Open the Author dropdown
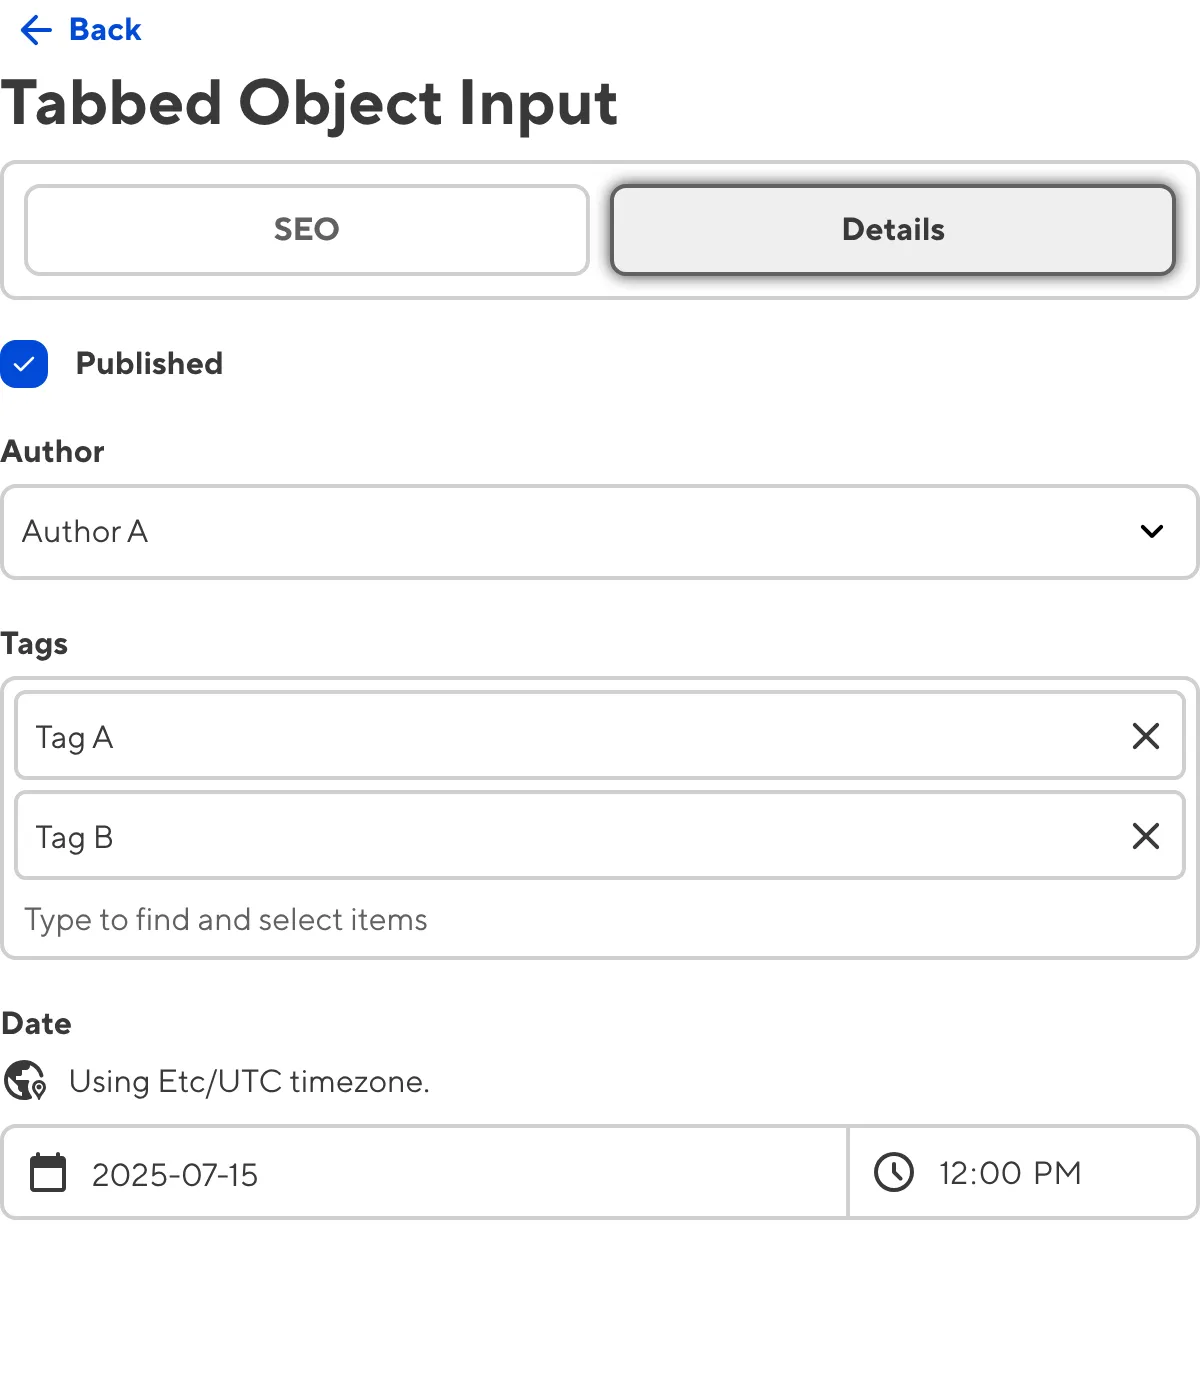 click(600, 532)
